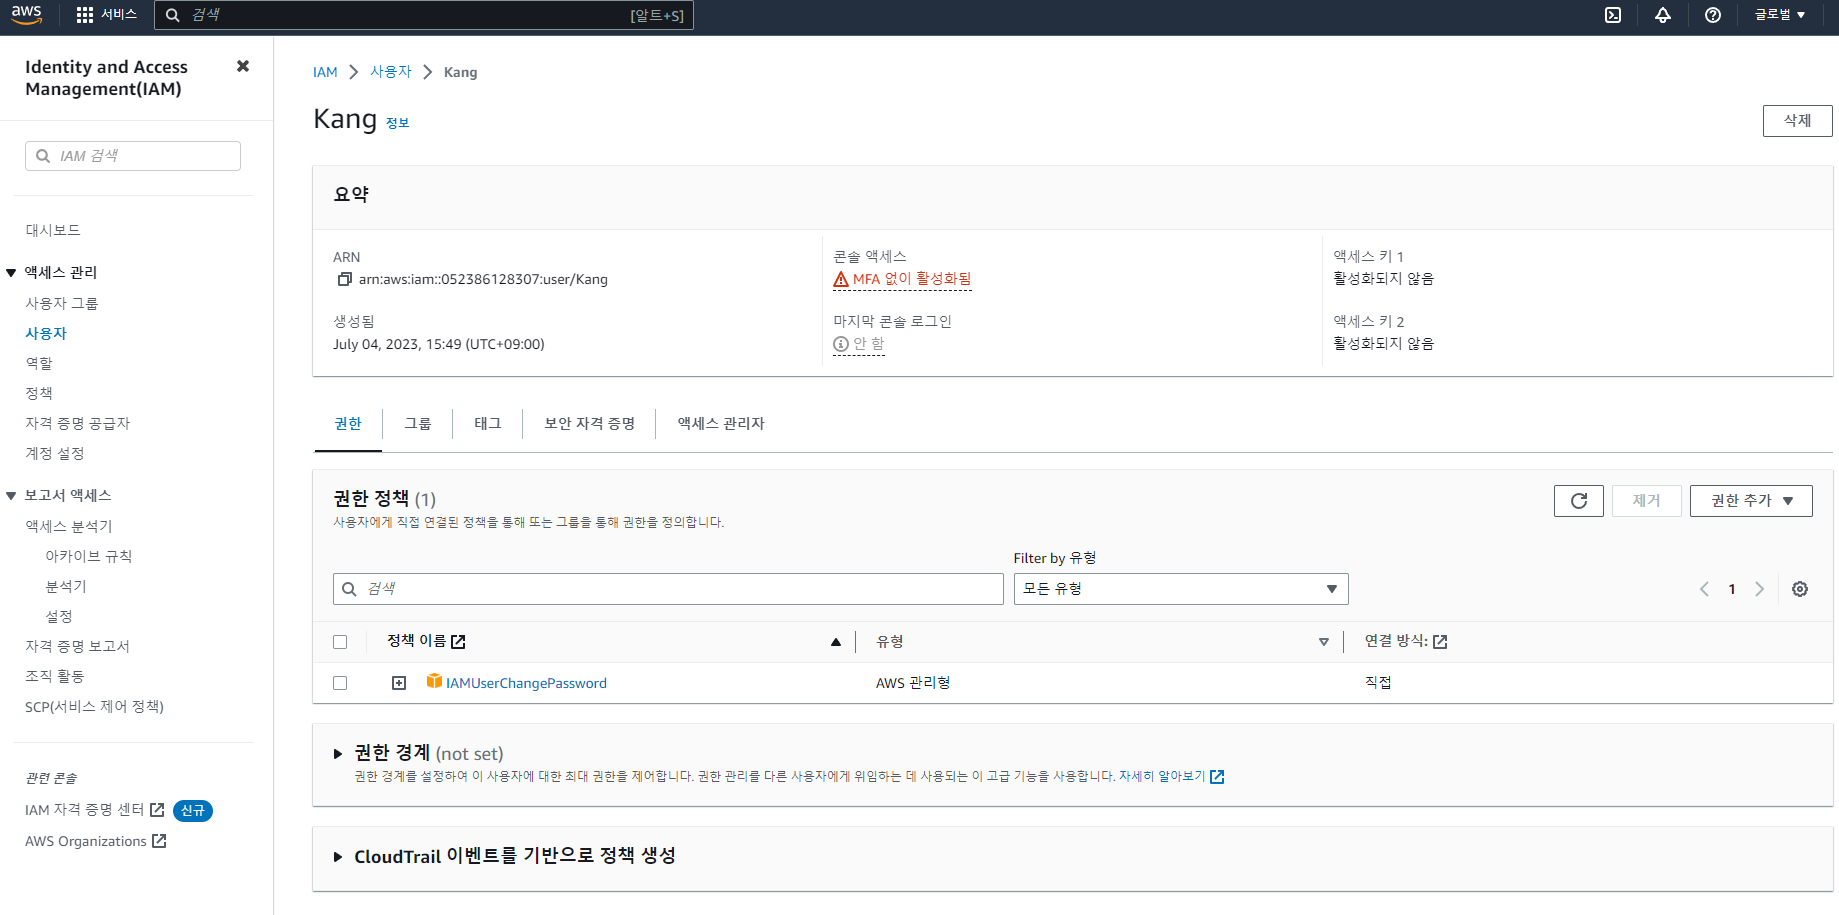This screenshot has height=915, width=1839.
Task: Open Organization activity in the sidebar
Action: (x=55, y=676)
